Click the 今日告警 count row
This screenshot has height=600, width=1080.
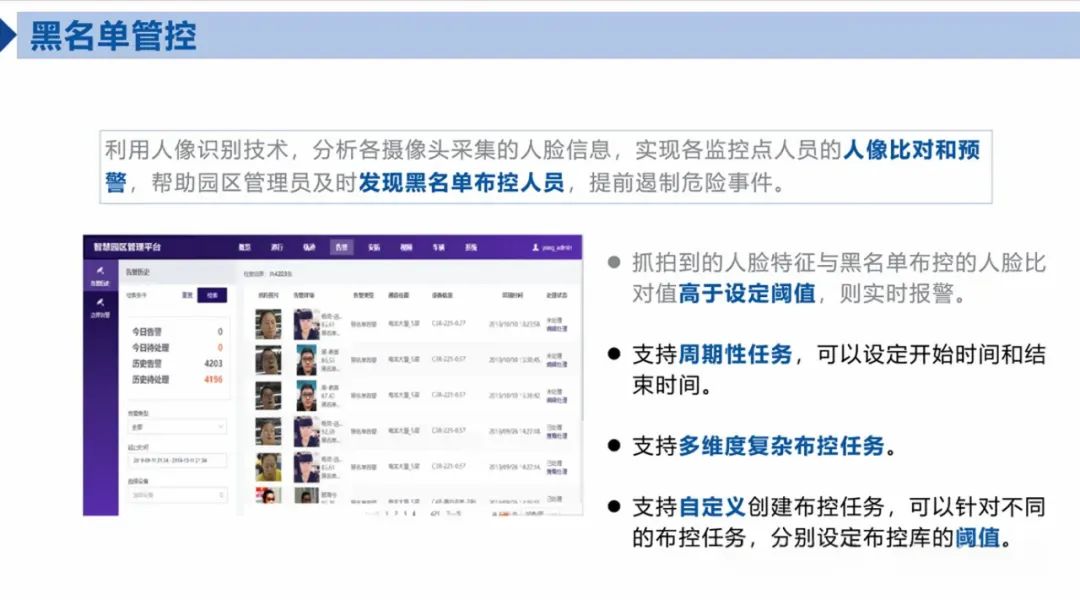[177, 331]
